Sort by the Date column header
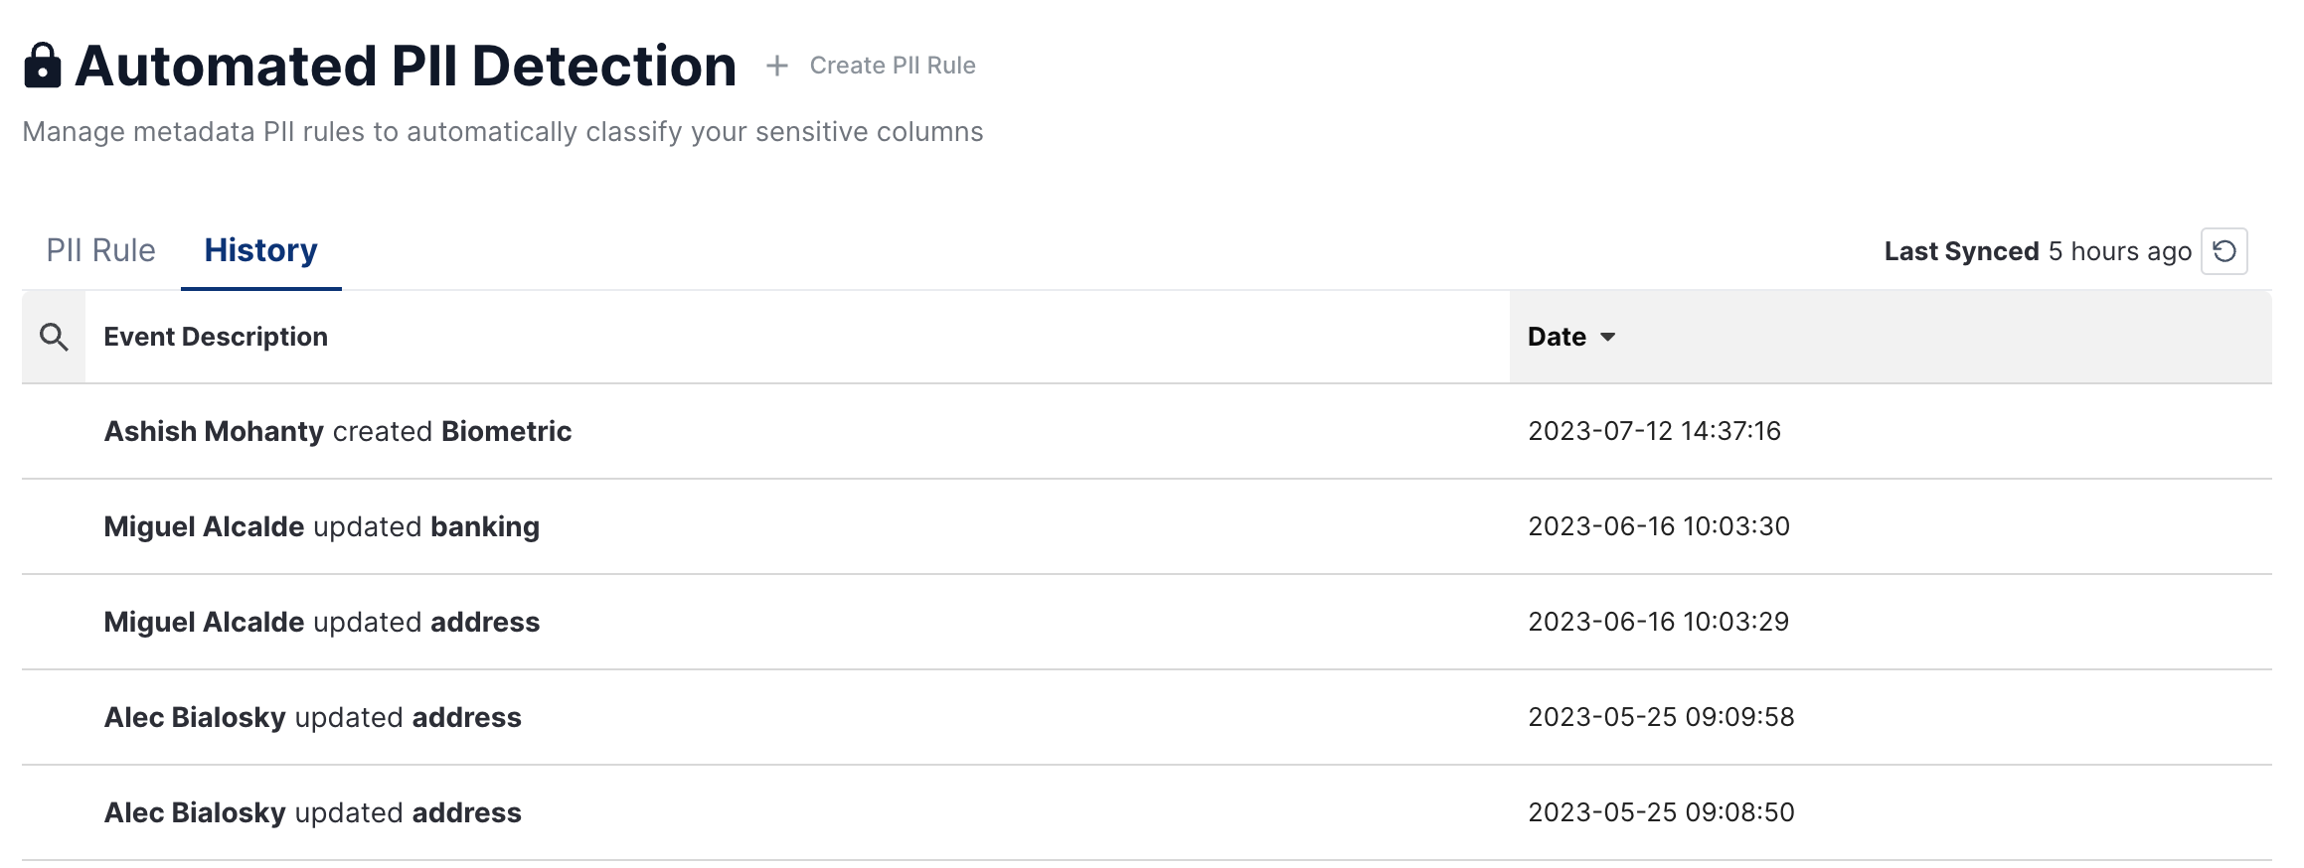Screen dimensions: 2304x868 tap(1556, 337)
